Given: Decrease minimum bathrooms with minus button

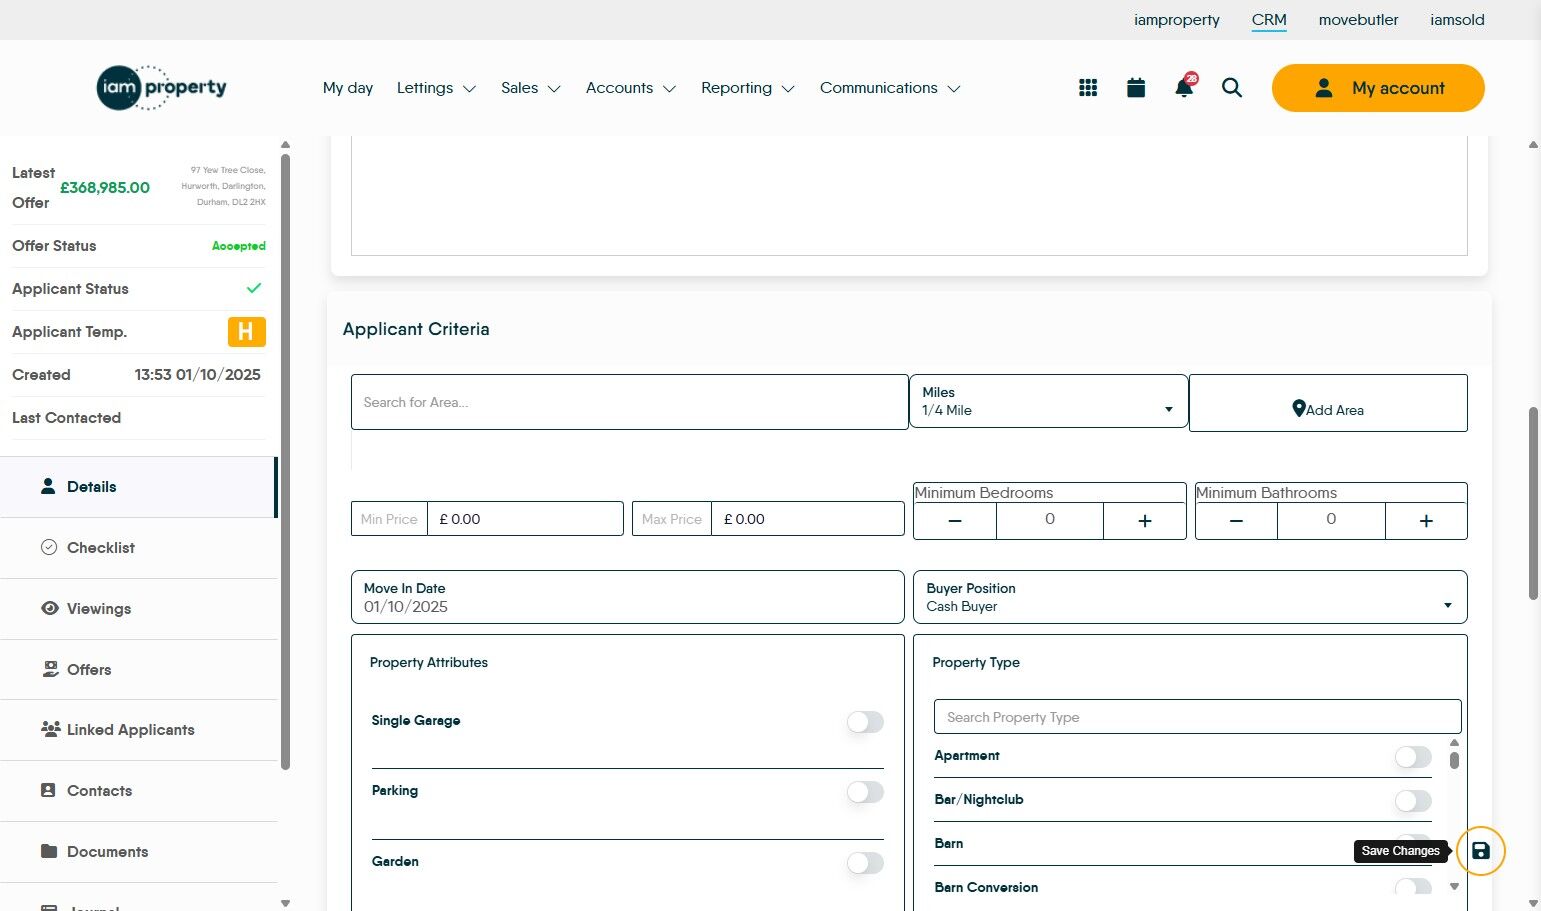Looking at the screenshot, I should (1236, 521).
